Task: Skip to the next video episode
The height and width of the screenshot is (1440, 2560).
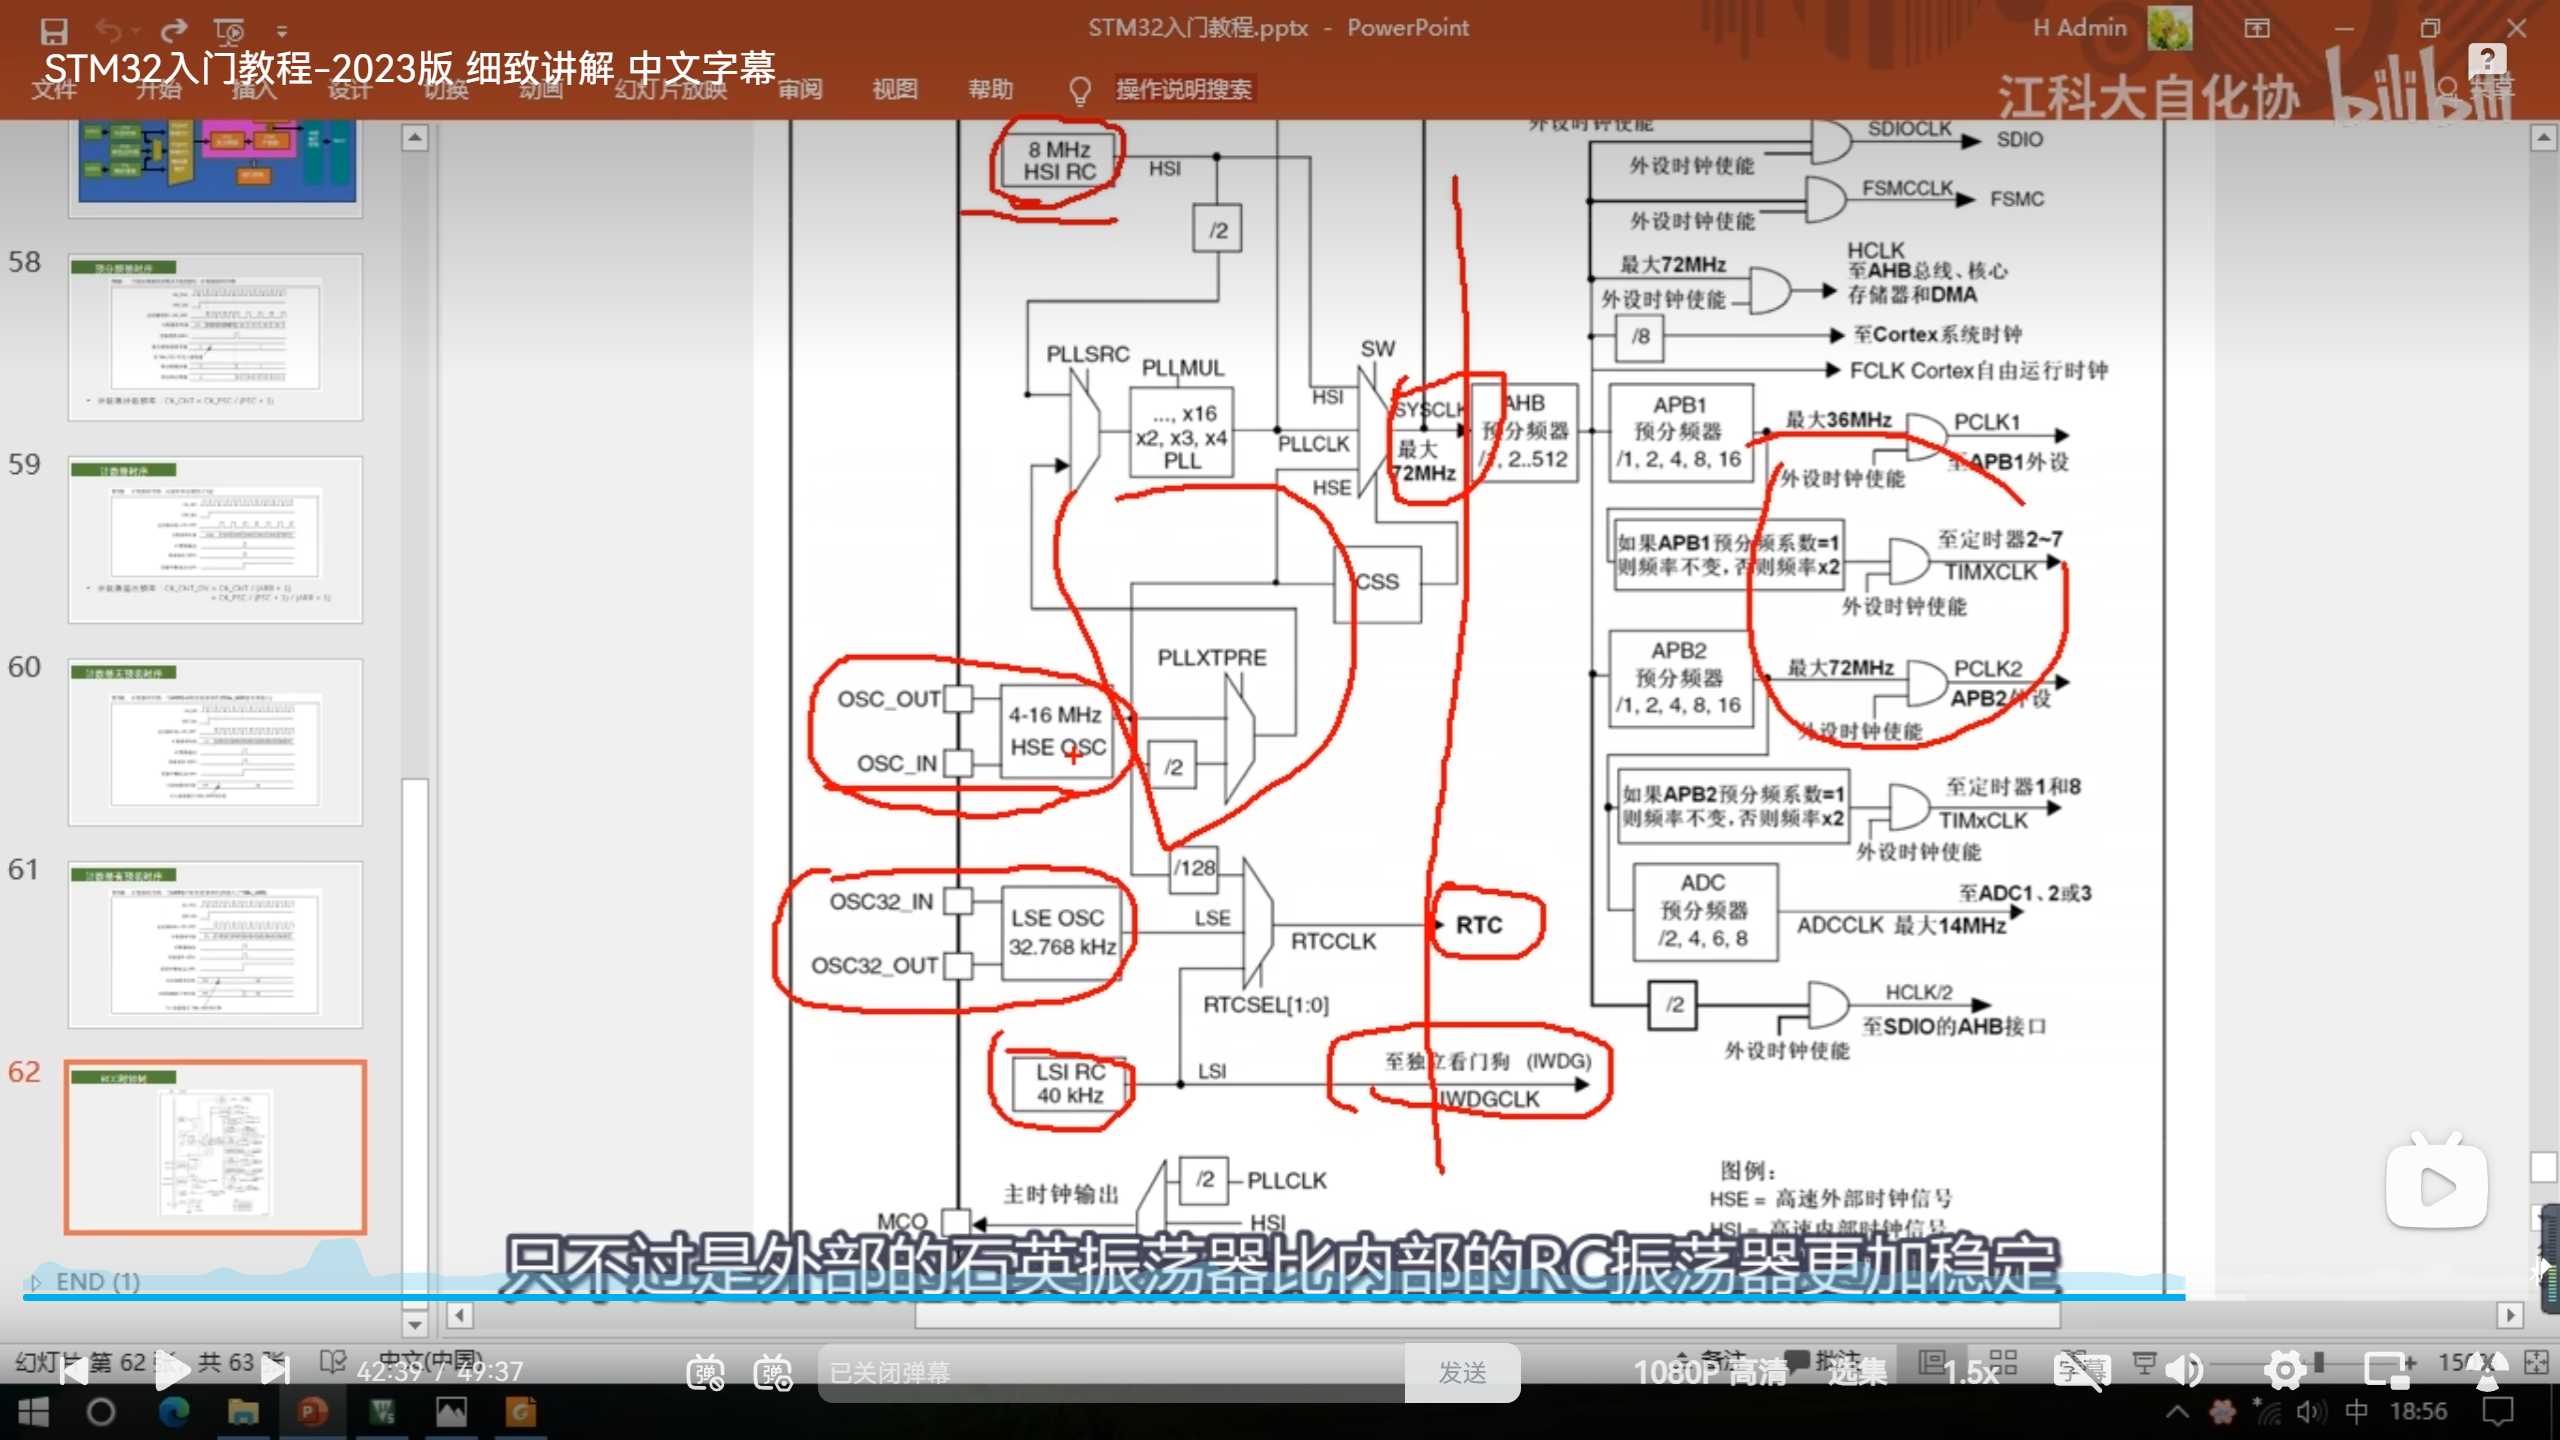Action: pyautogui.click(x=275, y=1371)
